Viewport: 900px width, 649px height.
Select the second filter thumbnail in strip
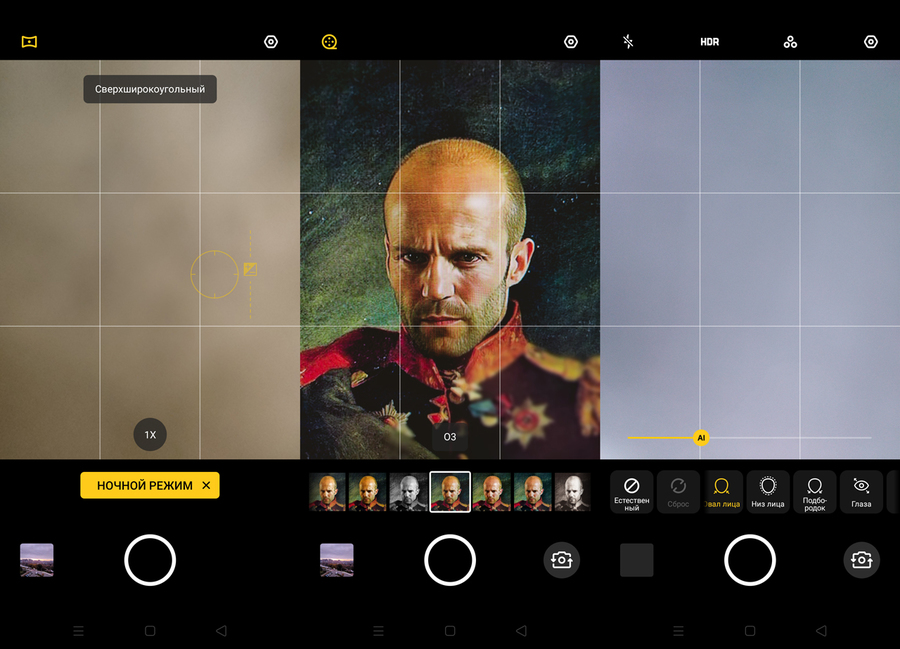[x=368, y=492]
